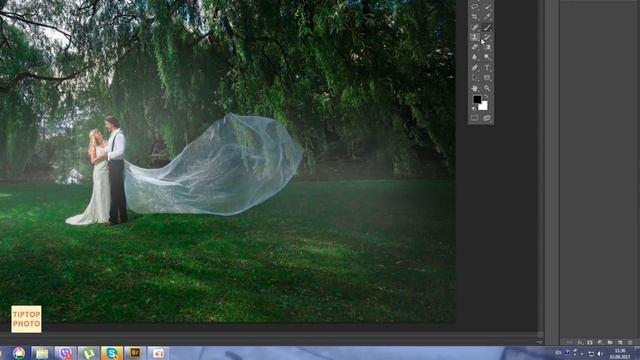Select the Dodge tool
The width and height of the screenshot is (640, 360).
click(x=487, y=58)
